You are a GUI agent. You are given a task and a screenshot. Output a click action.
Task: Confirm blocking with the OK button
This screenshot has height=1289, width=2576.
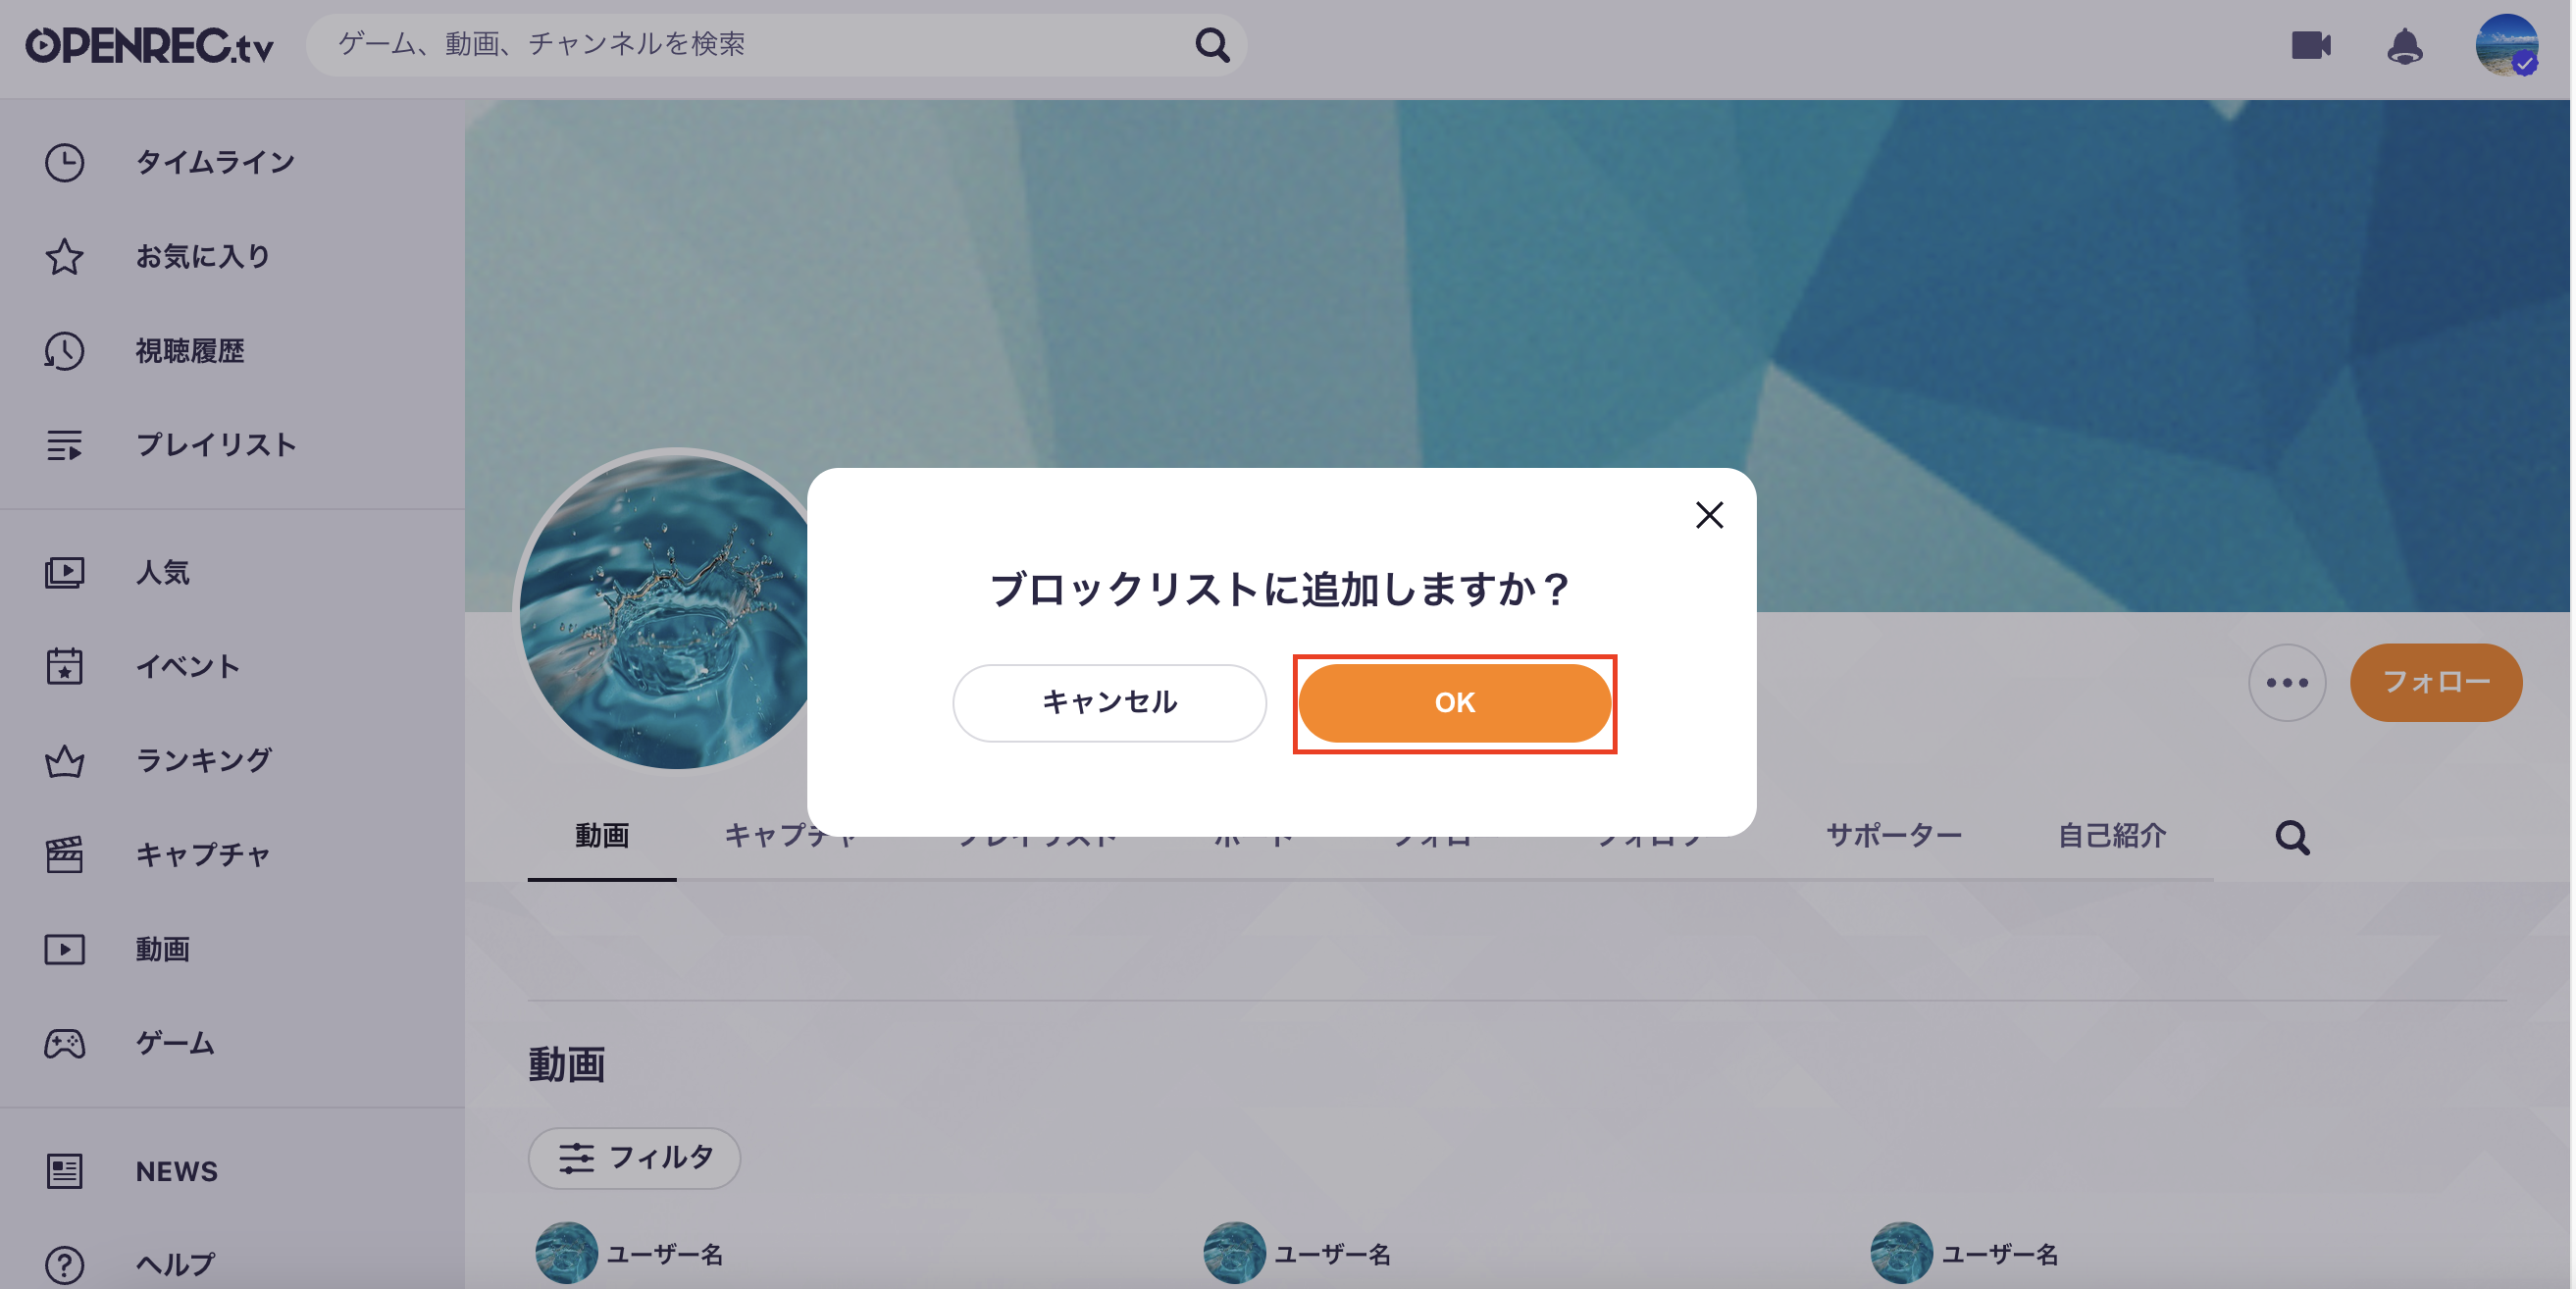coord(1454,703)
